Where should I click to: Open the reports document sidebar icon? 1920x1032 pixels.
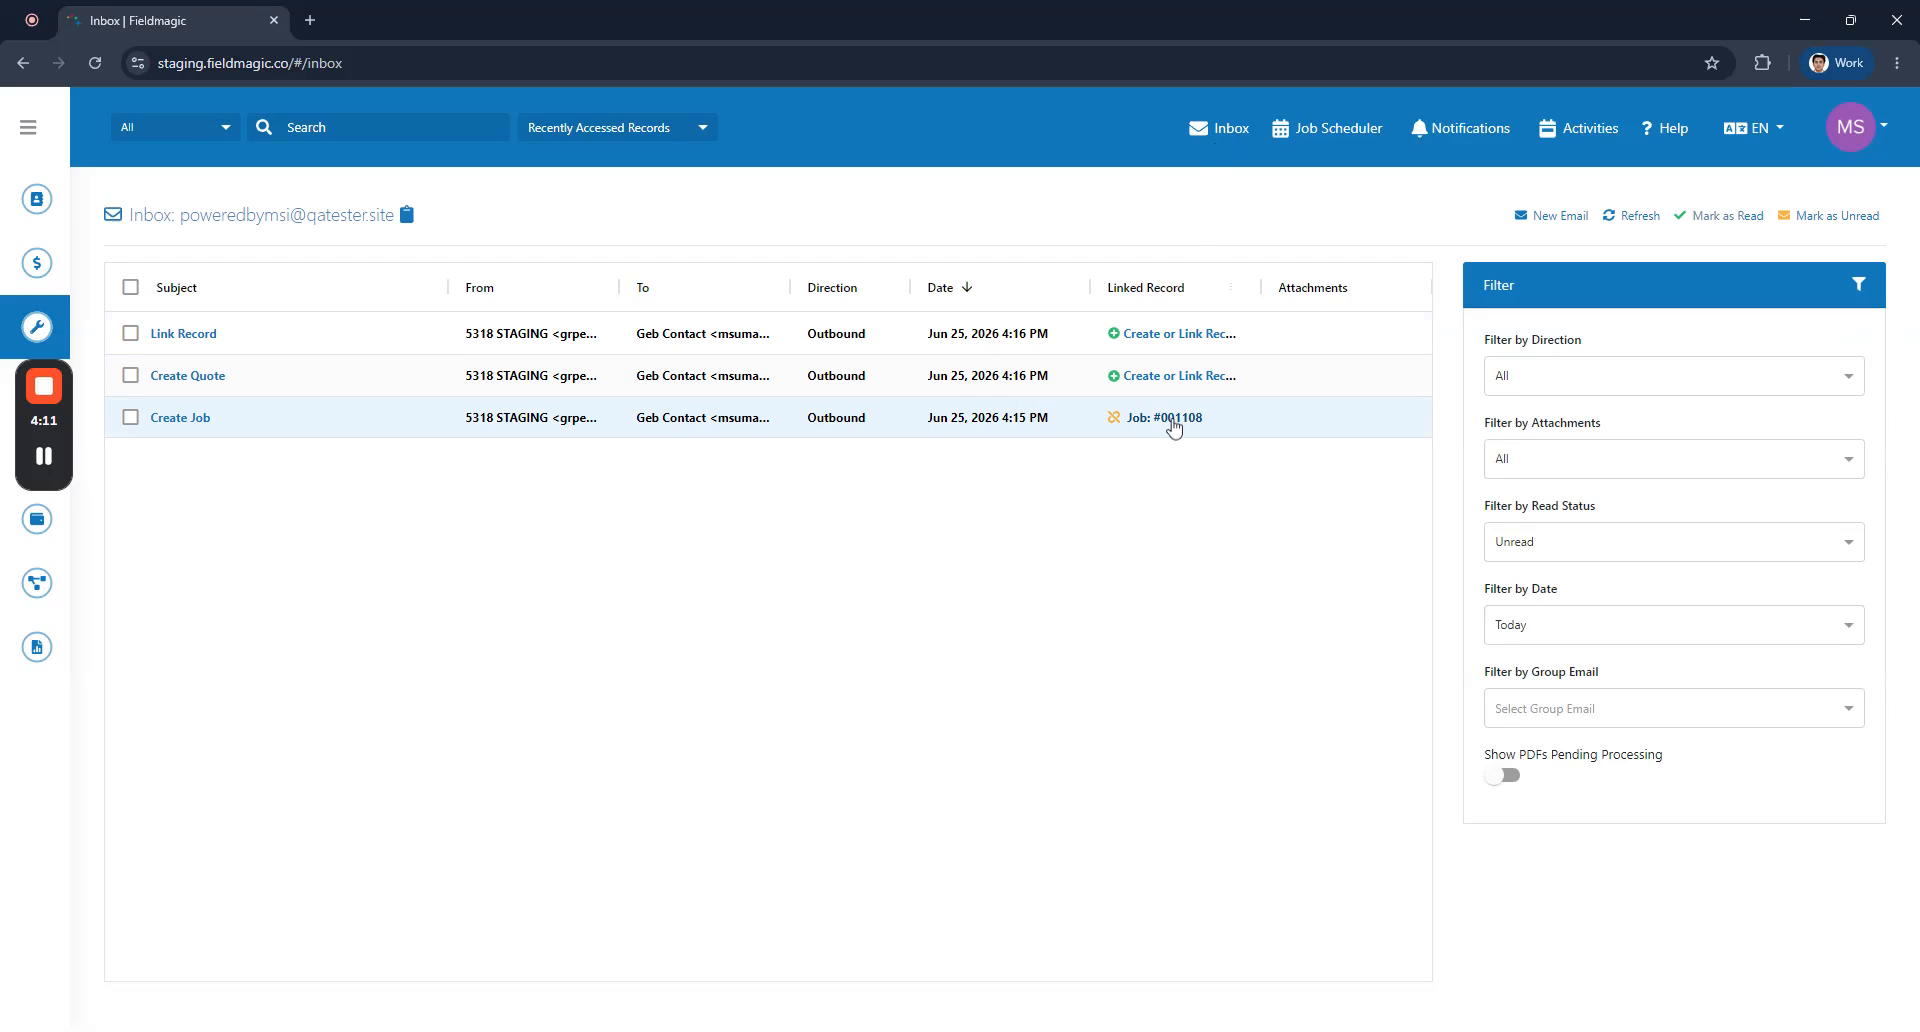tap(37, 647)
